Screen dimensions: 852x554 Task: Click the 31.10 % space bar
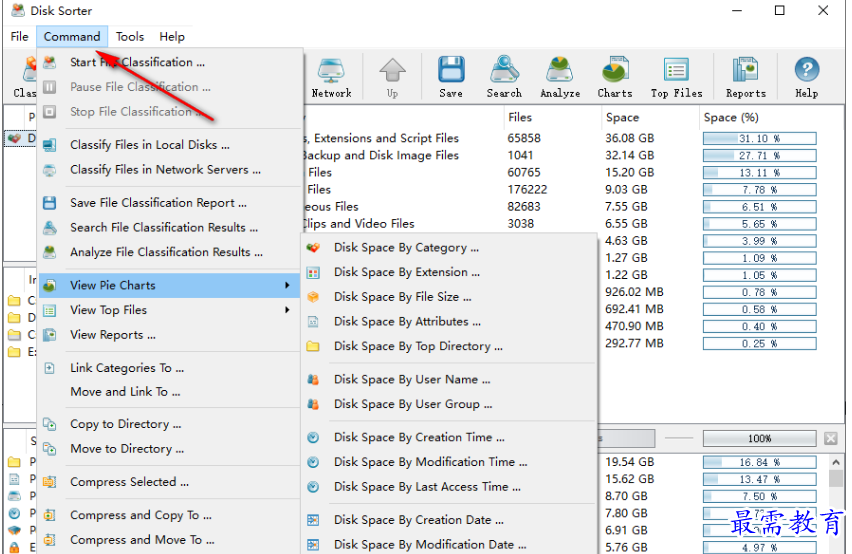click(760, 138)
